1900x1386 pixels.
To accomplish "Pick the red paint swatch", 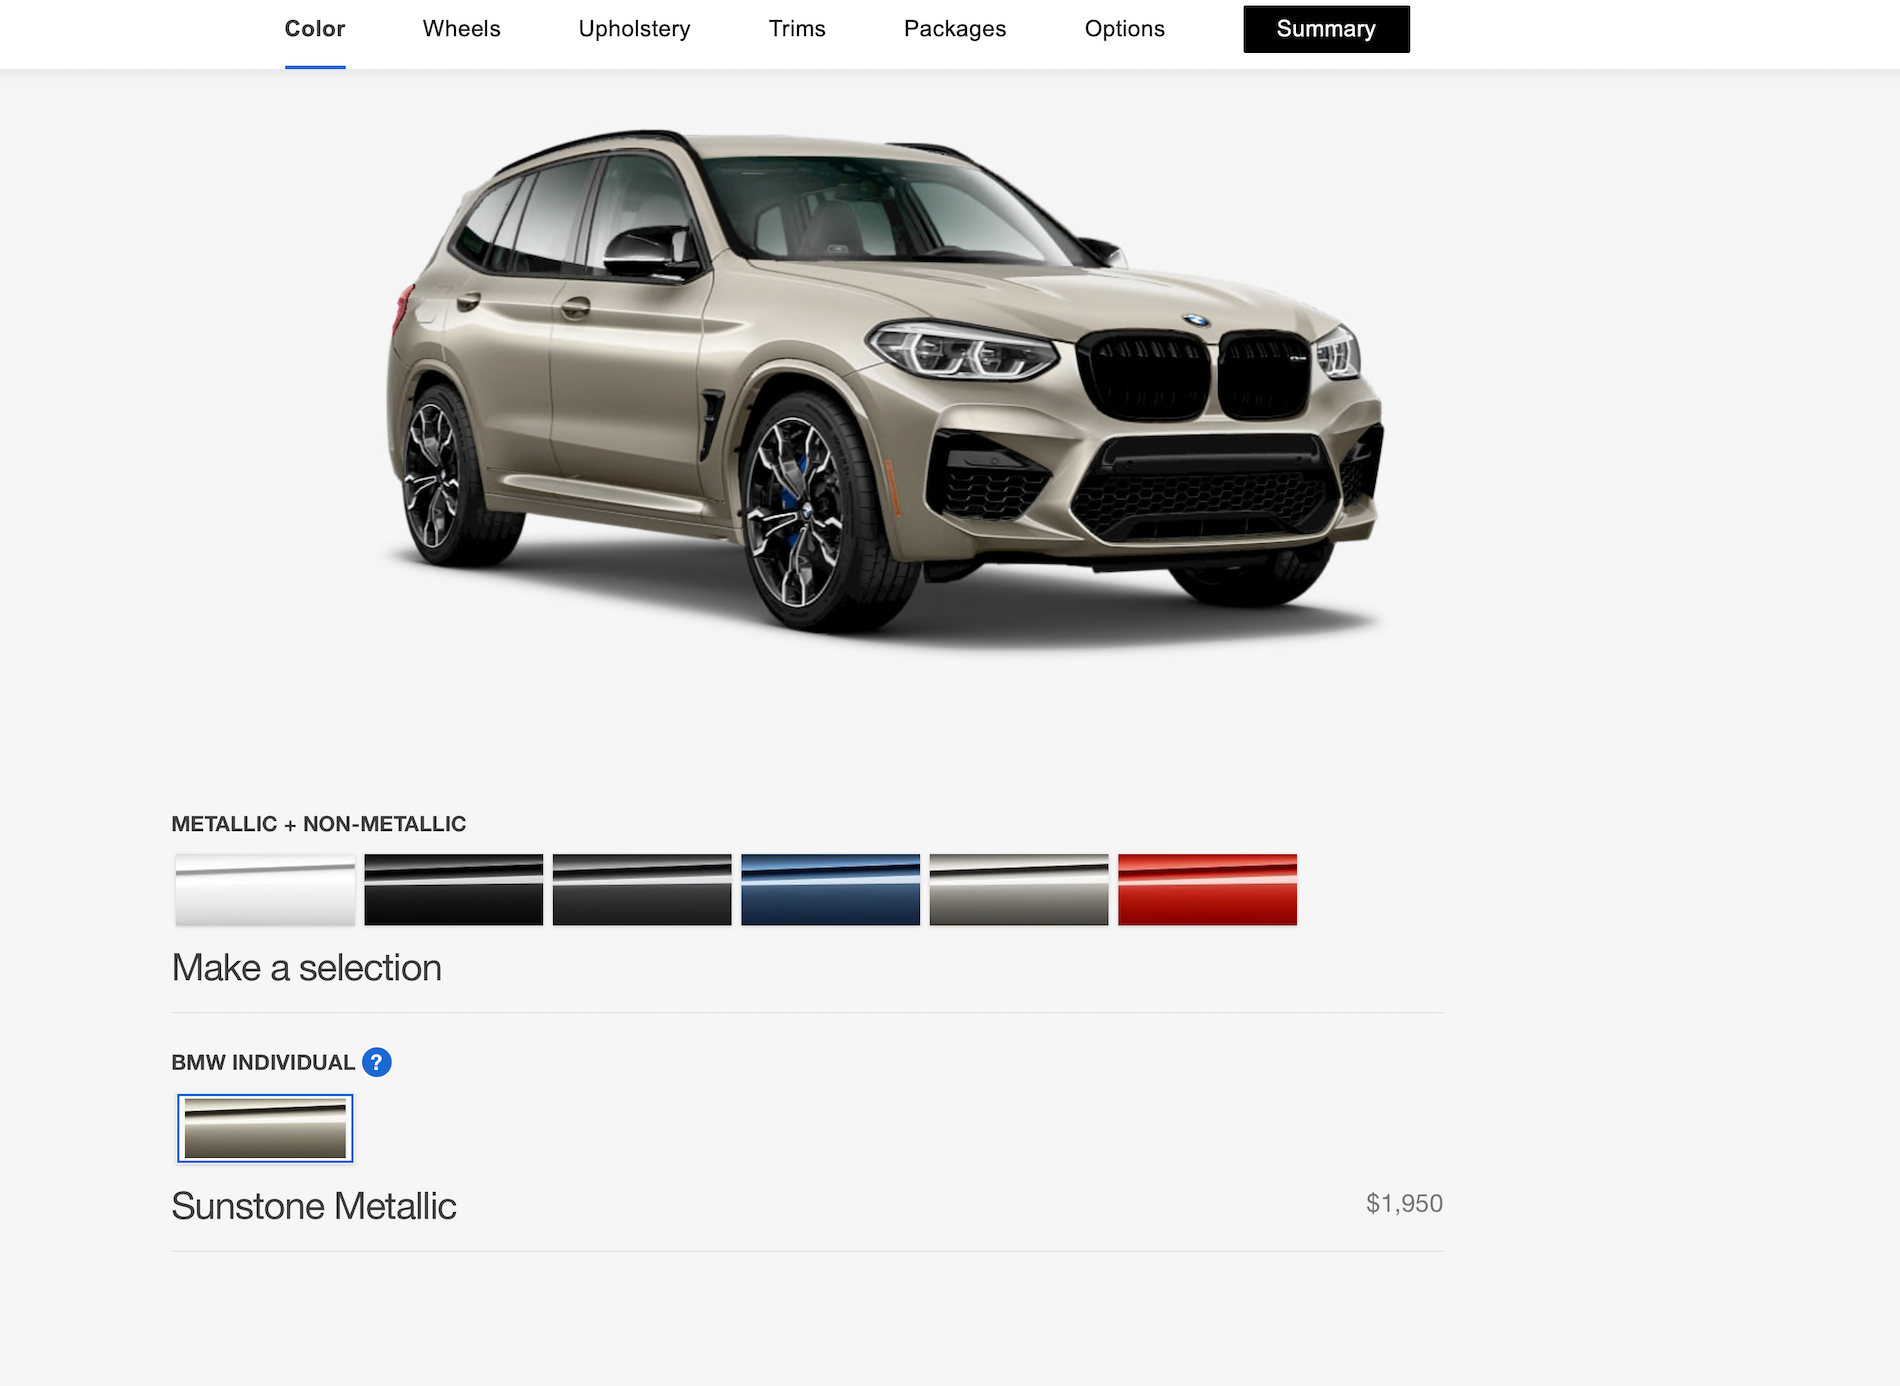I will [x=1207, y=889].
